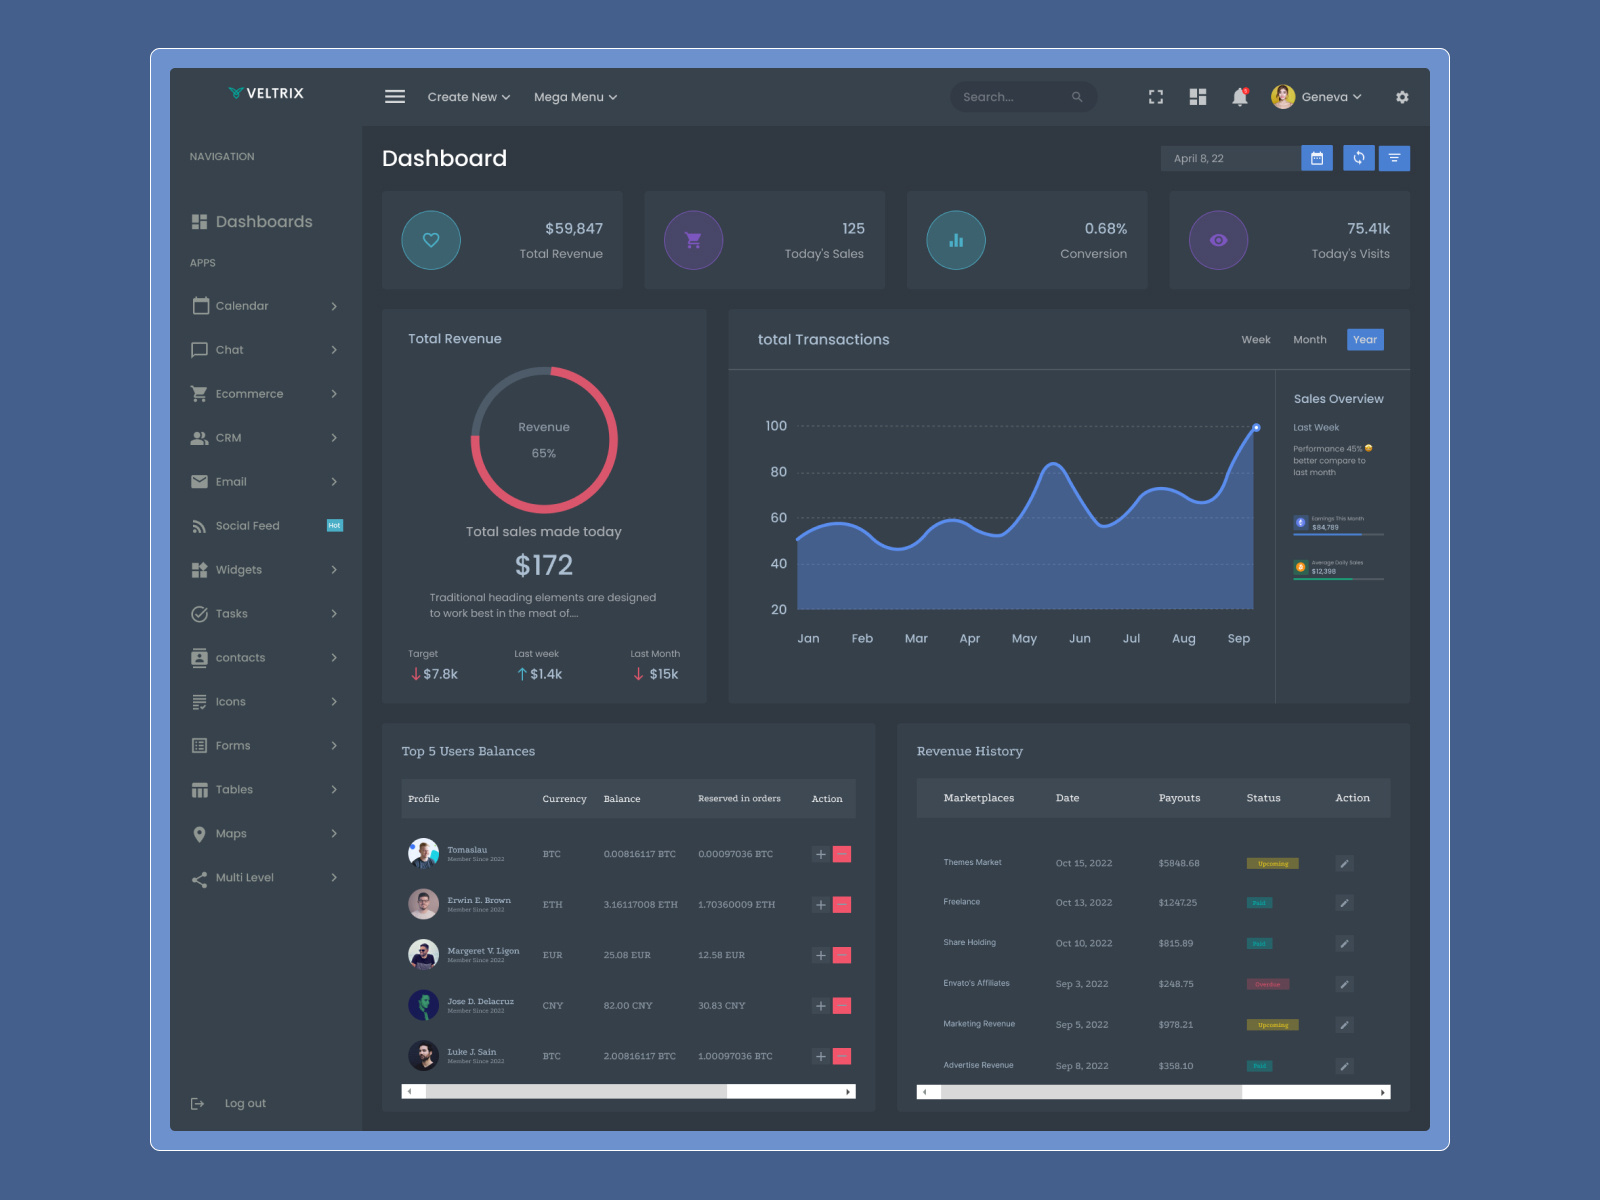The width and height of the screenshot is (1600, 1200).
Task: Click the Calendar sidebar icon
Action: point(200,306)
